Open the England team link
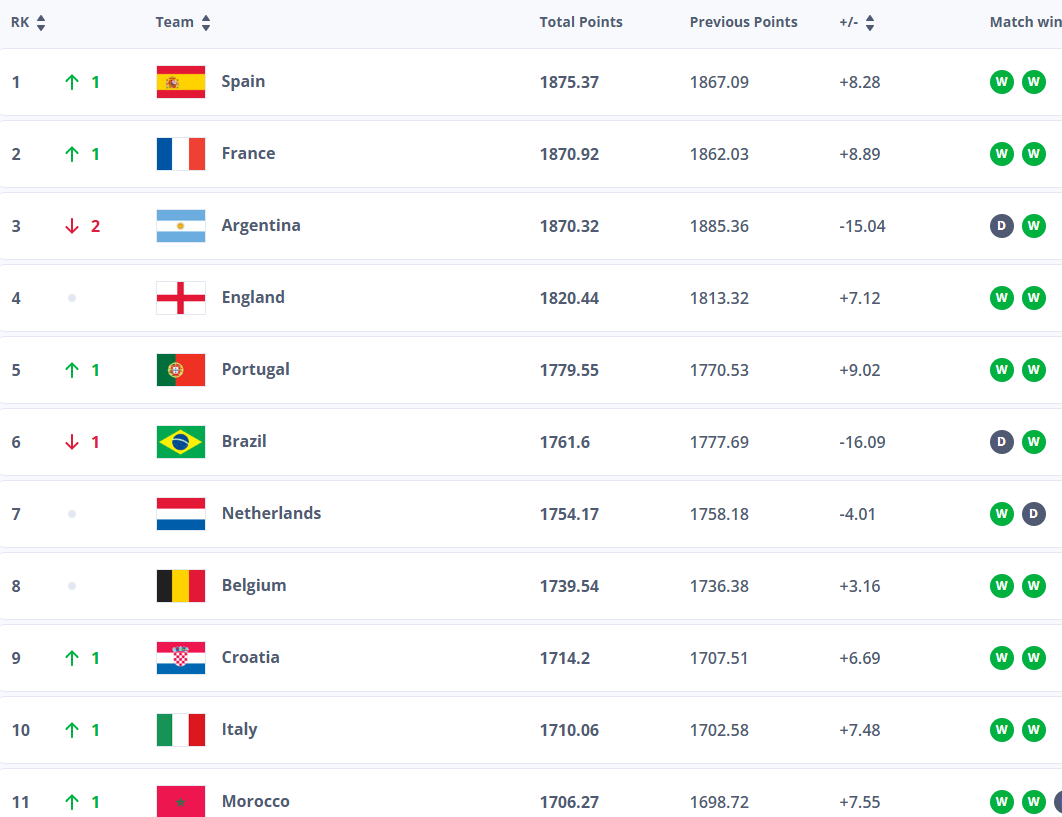Image resolution: width=1062 pixels, height=817 pixels. click(x=253, y=298)
